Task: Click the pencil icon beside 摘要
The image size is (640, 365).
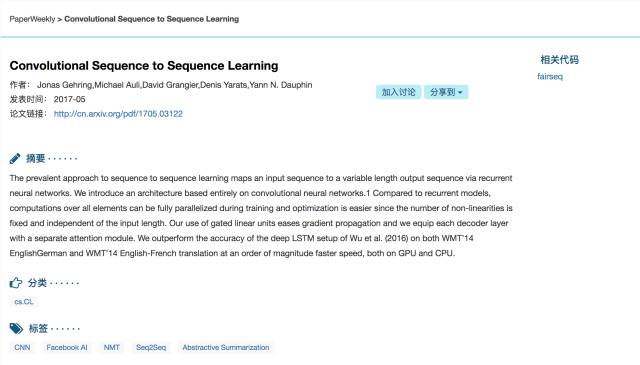Action: click(15, 158)
